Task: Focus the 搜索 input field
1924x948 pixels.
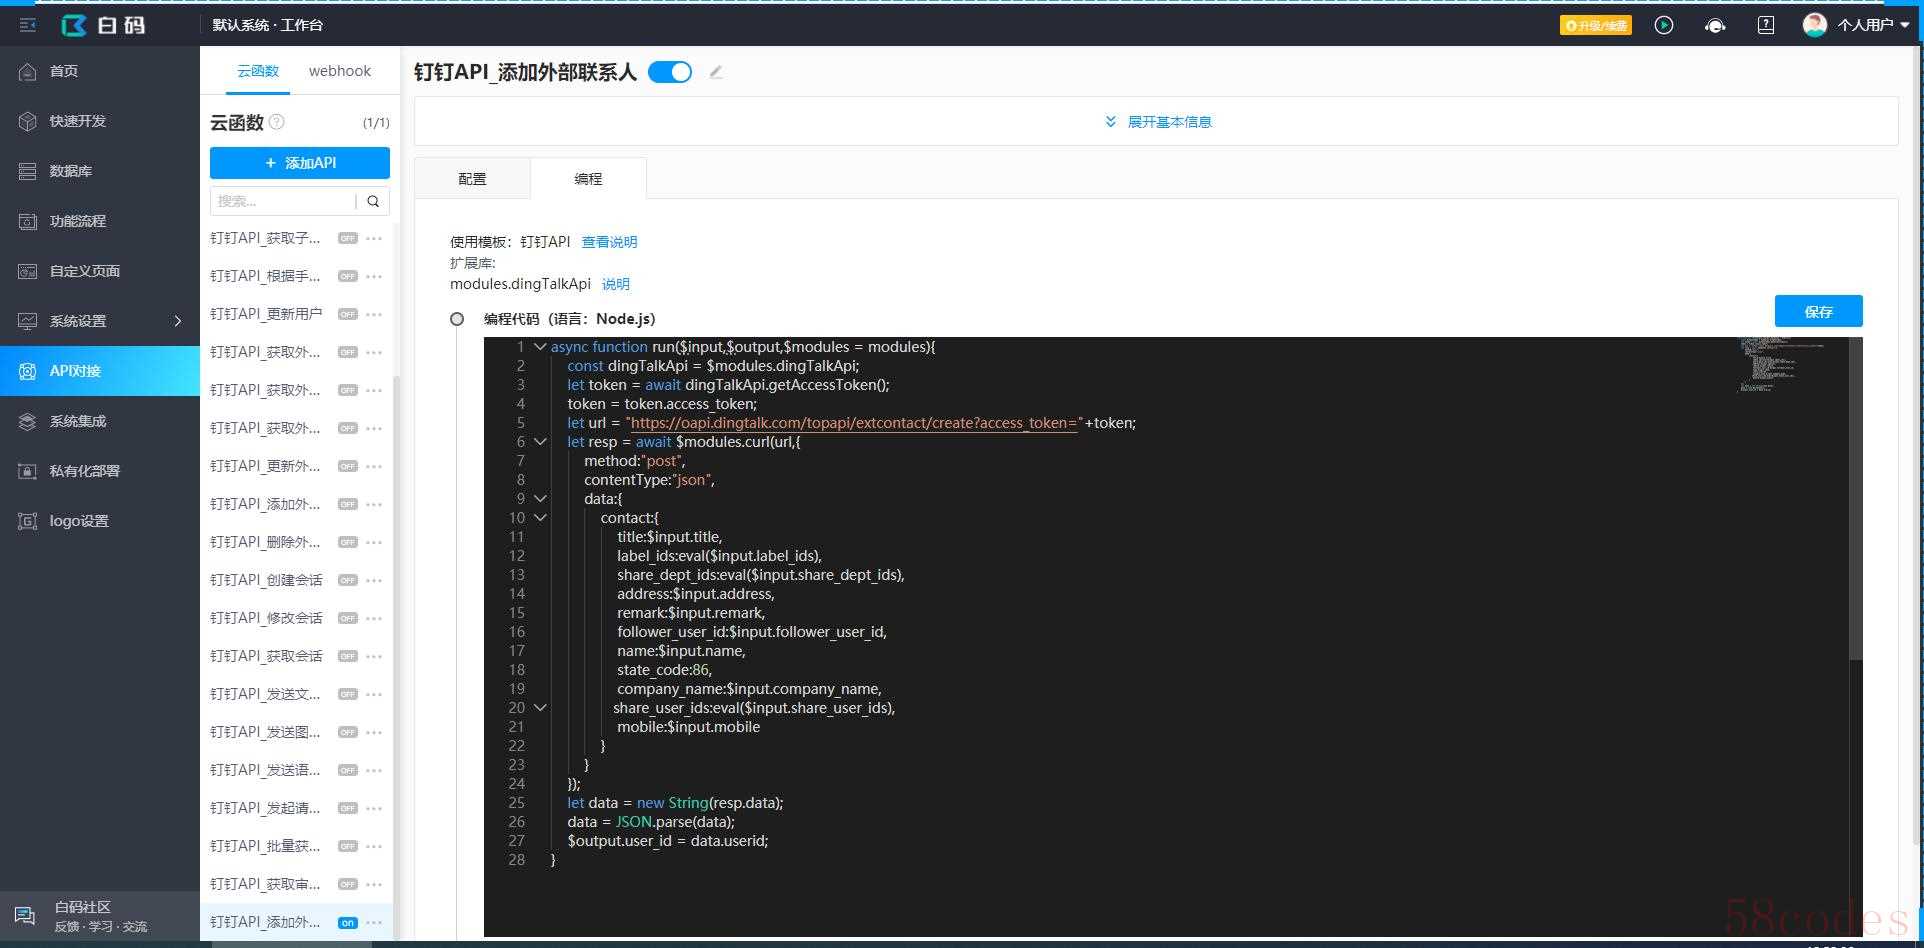Action: (x=283, y=201)
